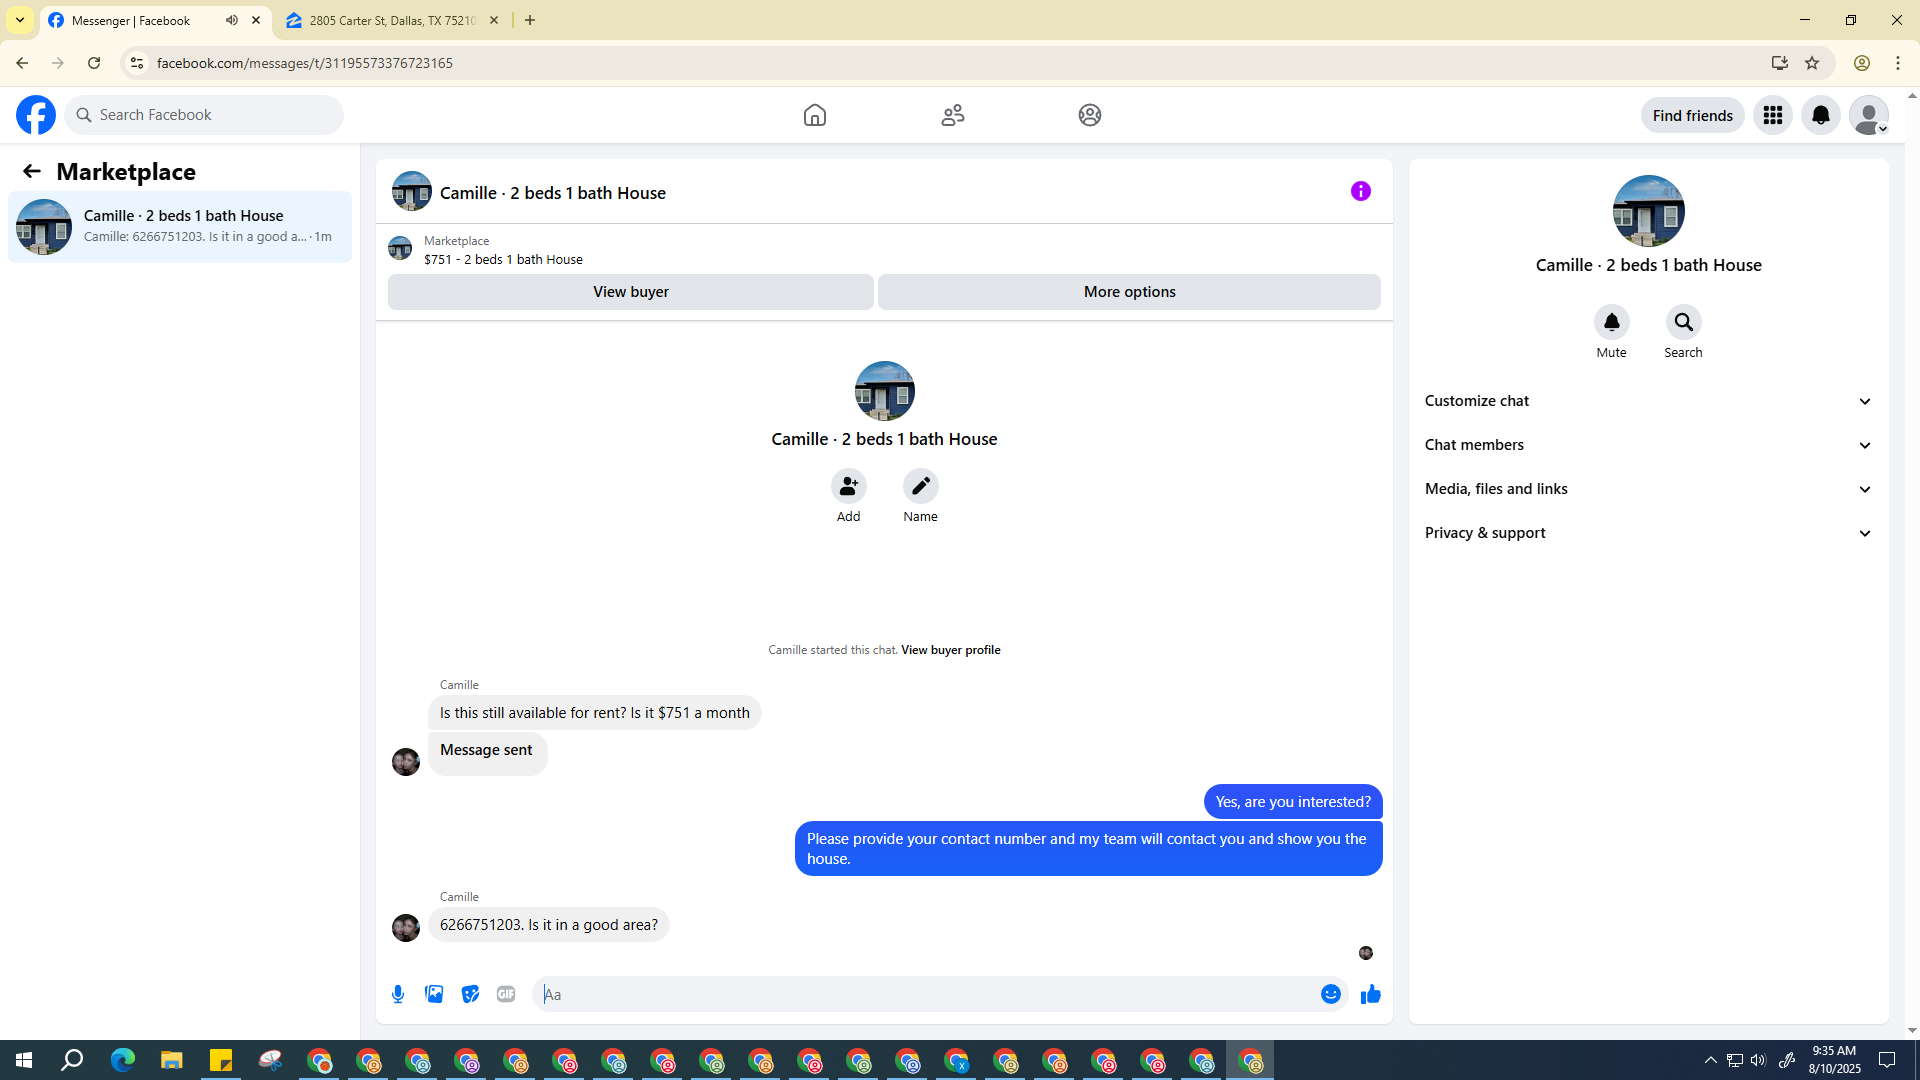Expand the Chat members section
The width and height of the screenshot is (1920, 1080).
pos(1648,445)
